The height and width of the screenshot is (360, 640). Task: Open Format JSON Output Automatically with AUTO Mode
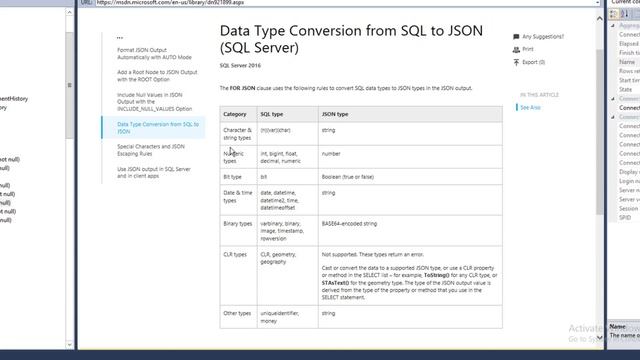(154, 53)
